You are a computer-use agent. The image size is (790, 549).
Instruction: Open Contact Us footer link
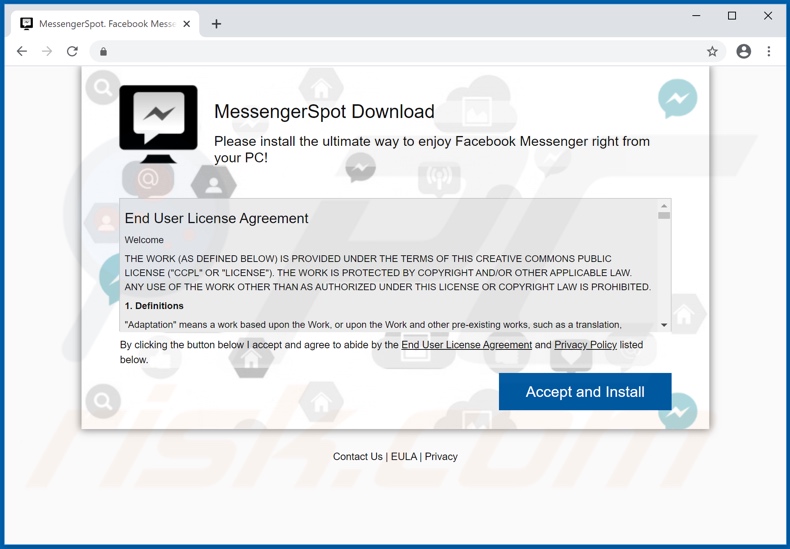(358, 456)
